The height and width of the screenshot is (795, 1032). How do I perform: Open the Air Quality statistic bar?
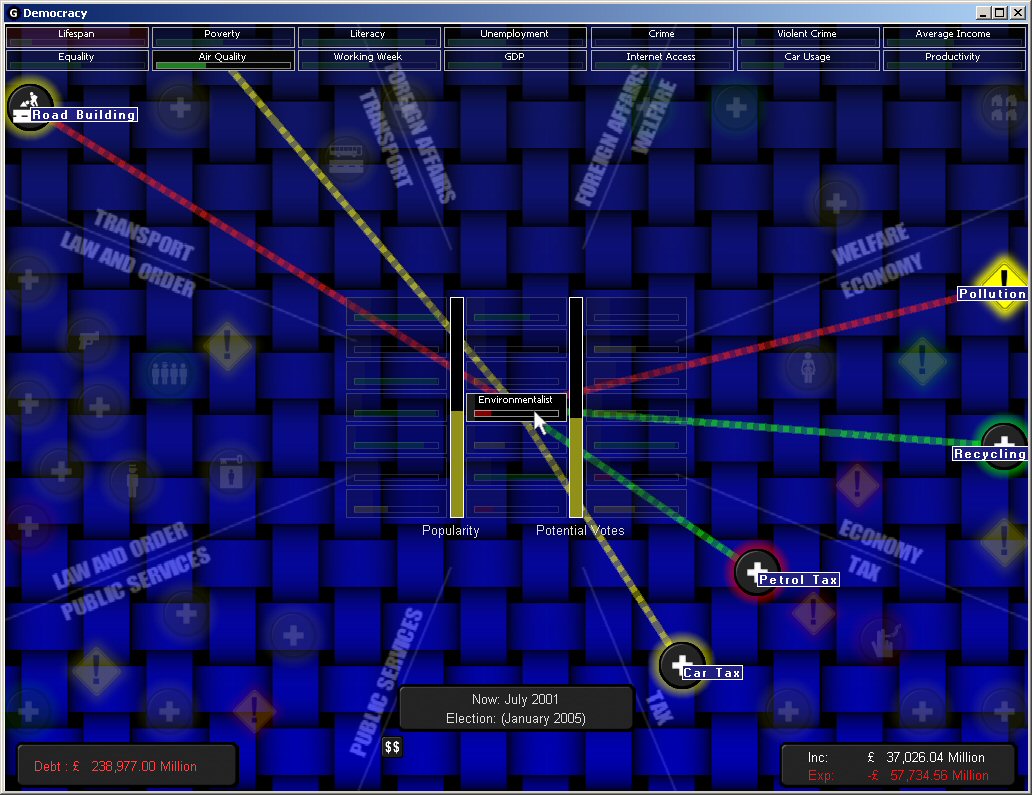[222, 61]
